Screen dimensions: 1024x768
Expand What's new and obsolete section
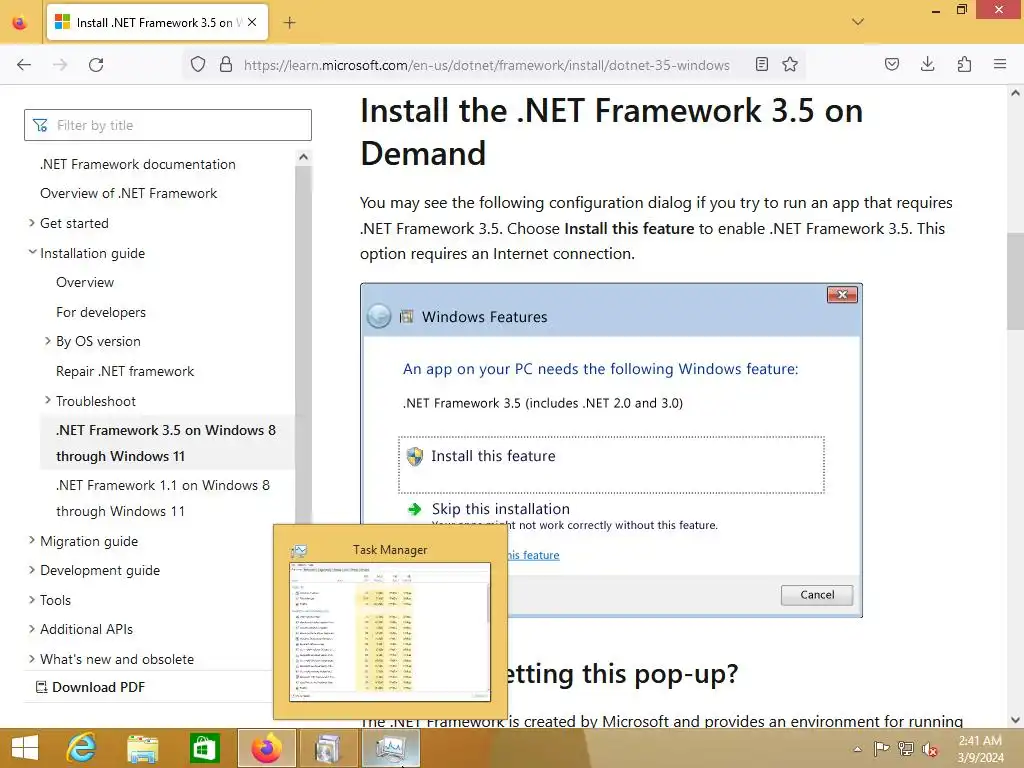point(31,659)
